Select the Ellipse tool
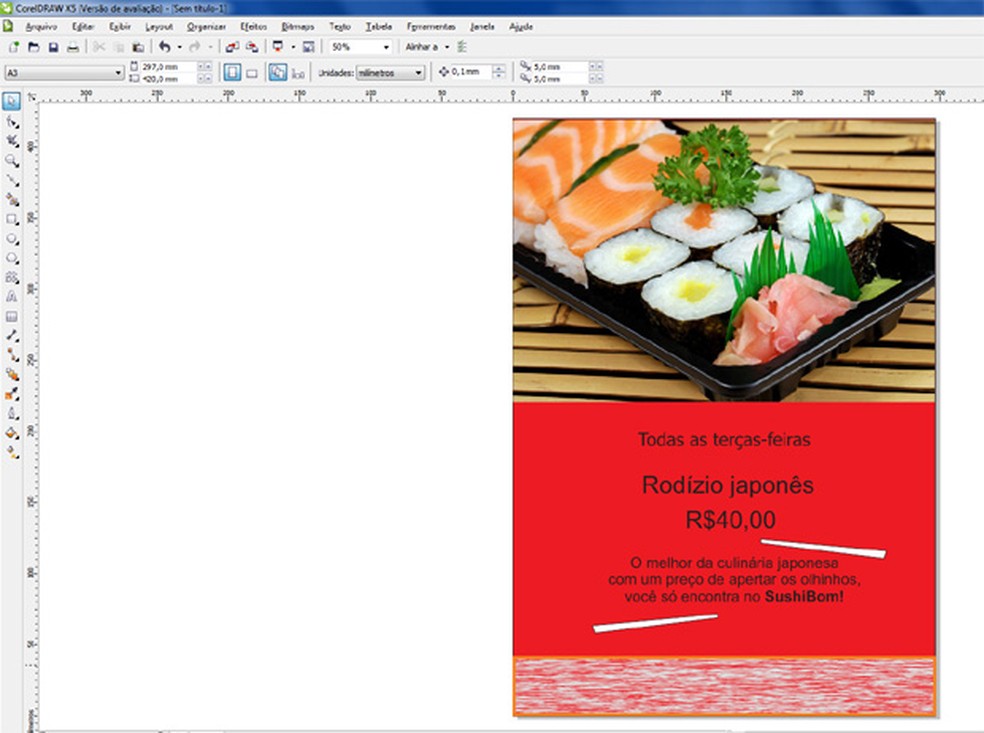Screen dimensions: 984x733 11,239
